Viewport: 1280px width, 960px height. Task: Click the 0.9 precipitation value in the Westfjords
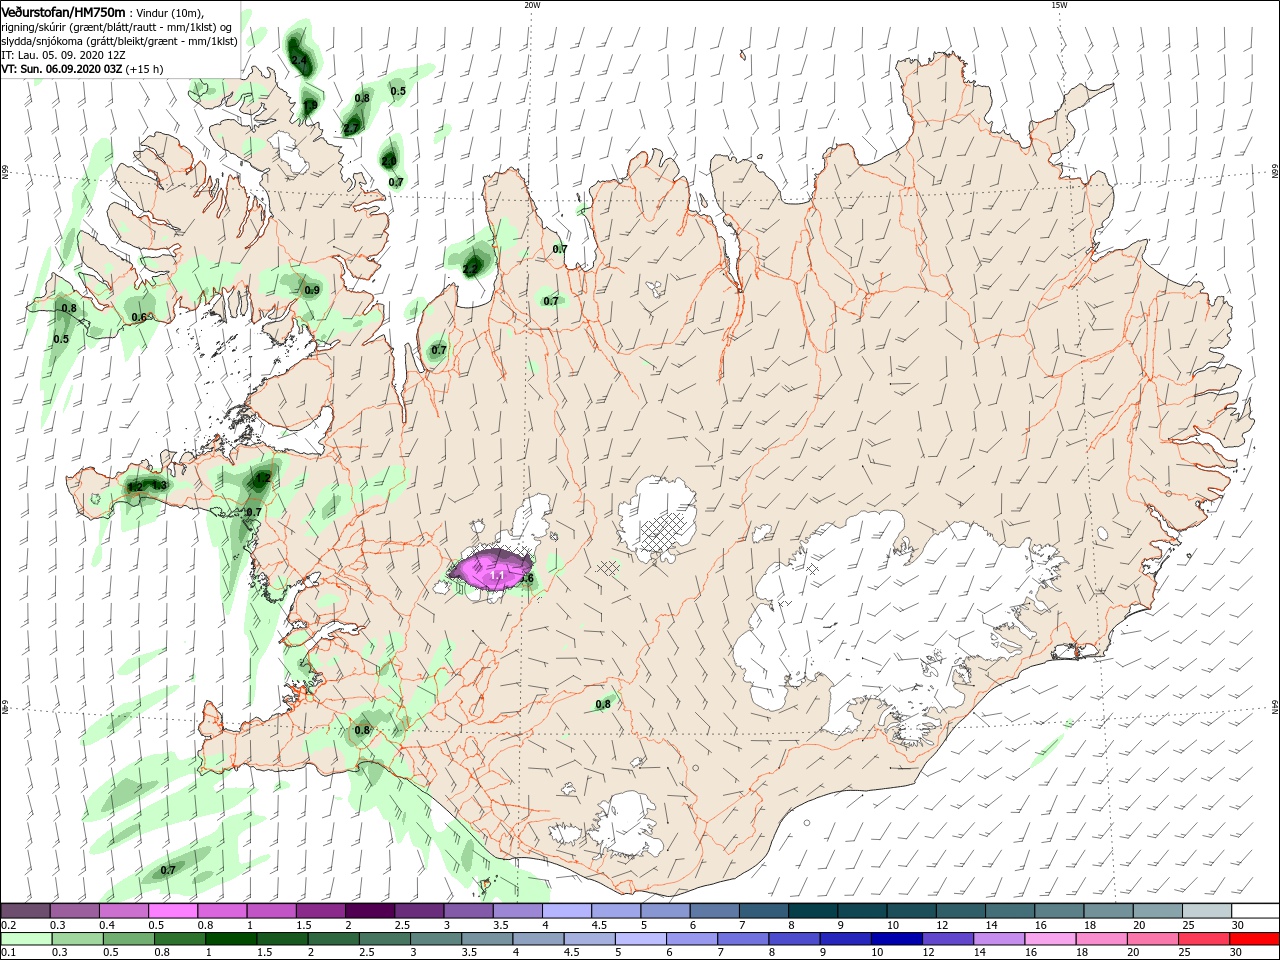[x=312, y=290]
